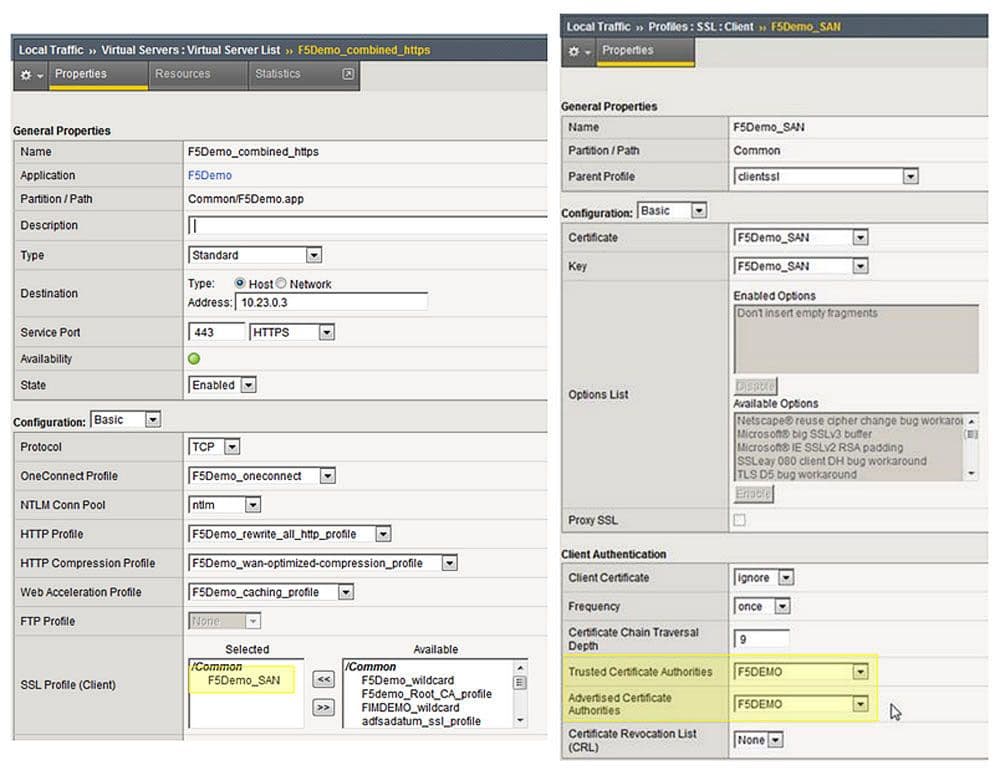The width and height of the screenshot is (1000, 775).
Task: Click the pop-out icon next to Statistics
Action: click(x=347, y=74)
